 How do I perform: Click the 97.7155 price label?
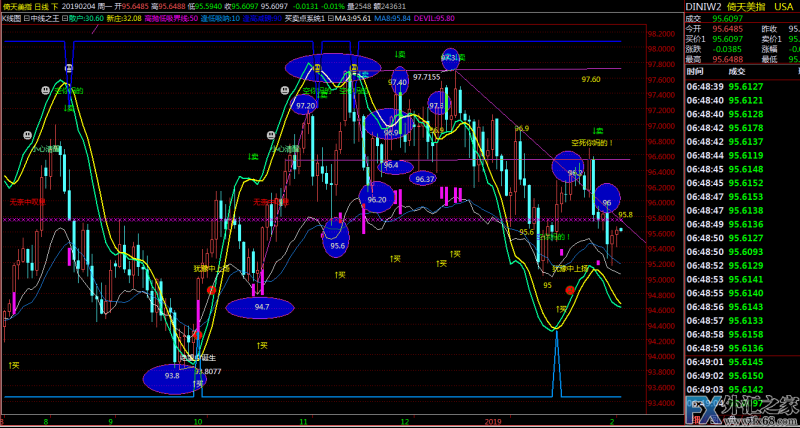point(425,77)
